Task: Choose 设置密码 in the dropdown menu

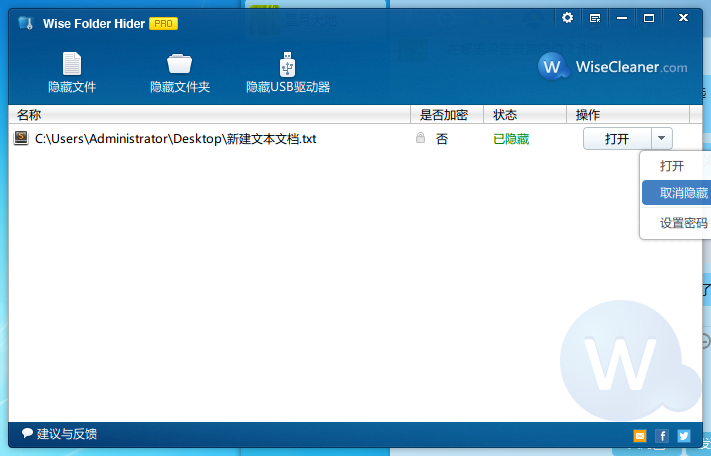Action: click(676, 223)
